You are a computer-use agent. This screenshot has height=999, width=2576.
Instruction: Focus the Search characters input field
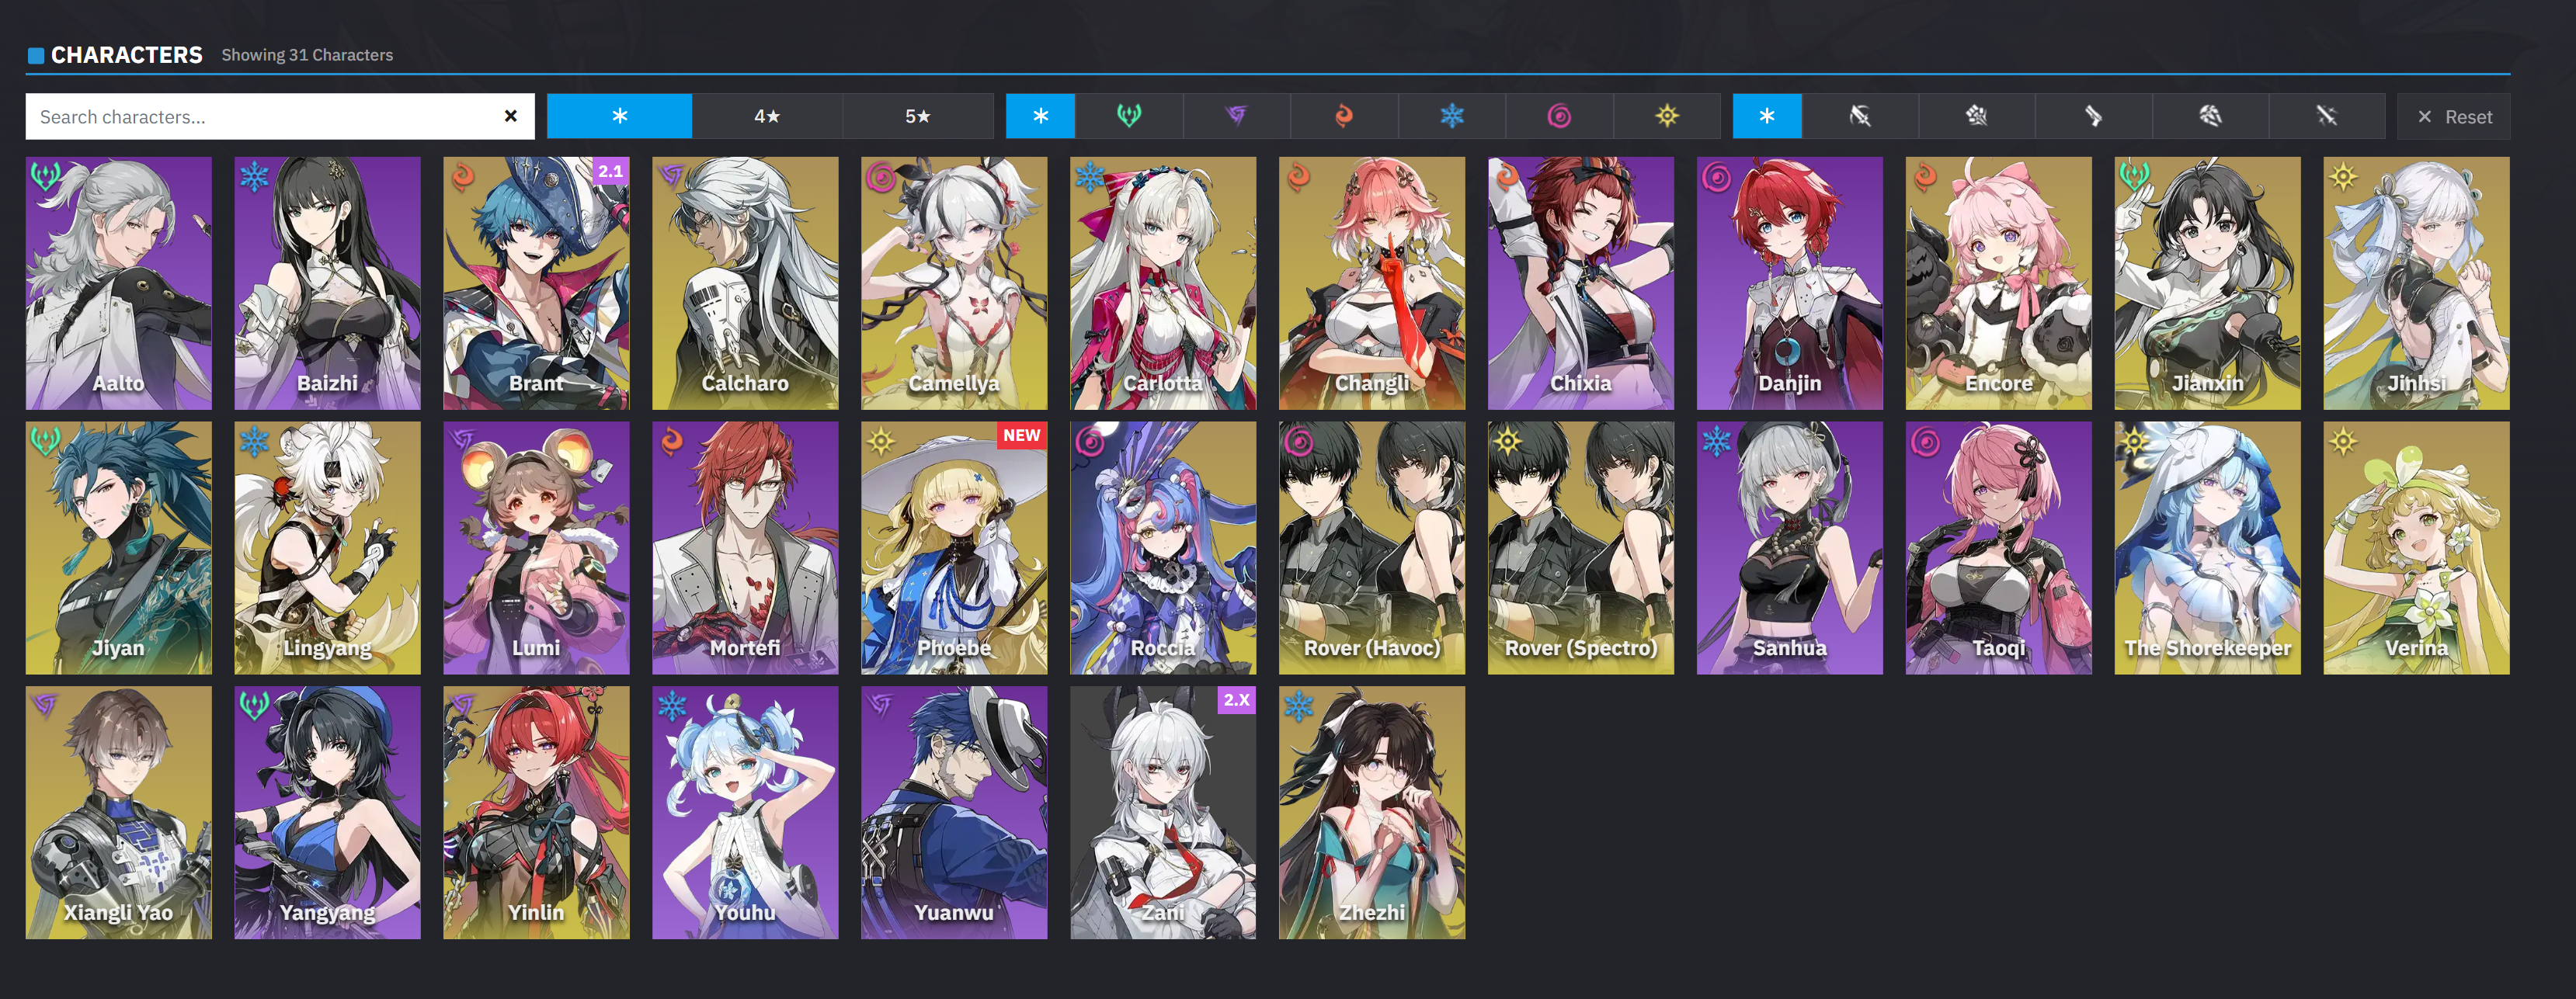pos(265,116)
